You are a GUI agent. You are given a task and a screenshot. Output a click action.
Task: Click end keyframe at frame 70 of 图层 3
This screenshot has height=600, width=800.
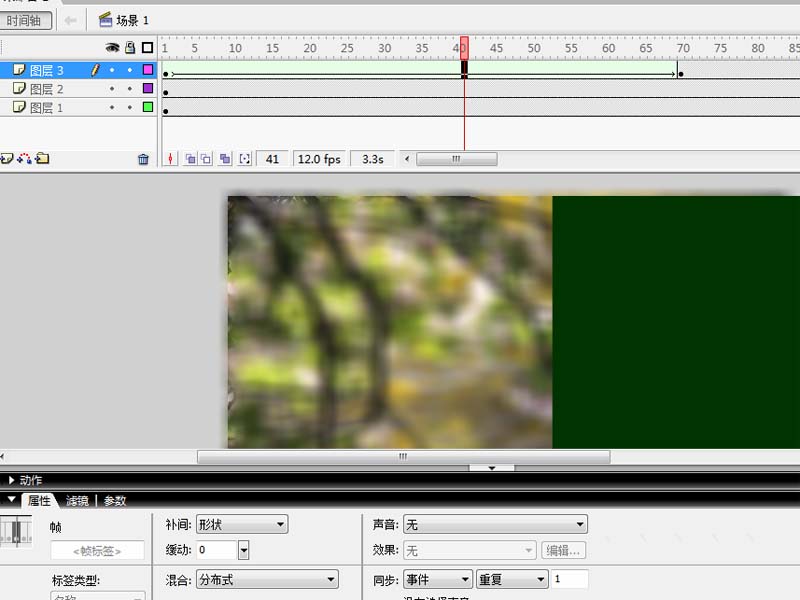click(x=681, y=74)
